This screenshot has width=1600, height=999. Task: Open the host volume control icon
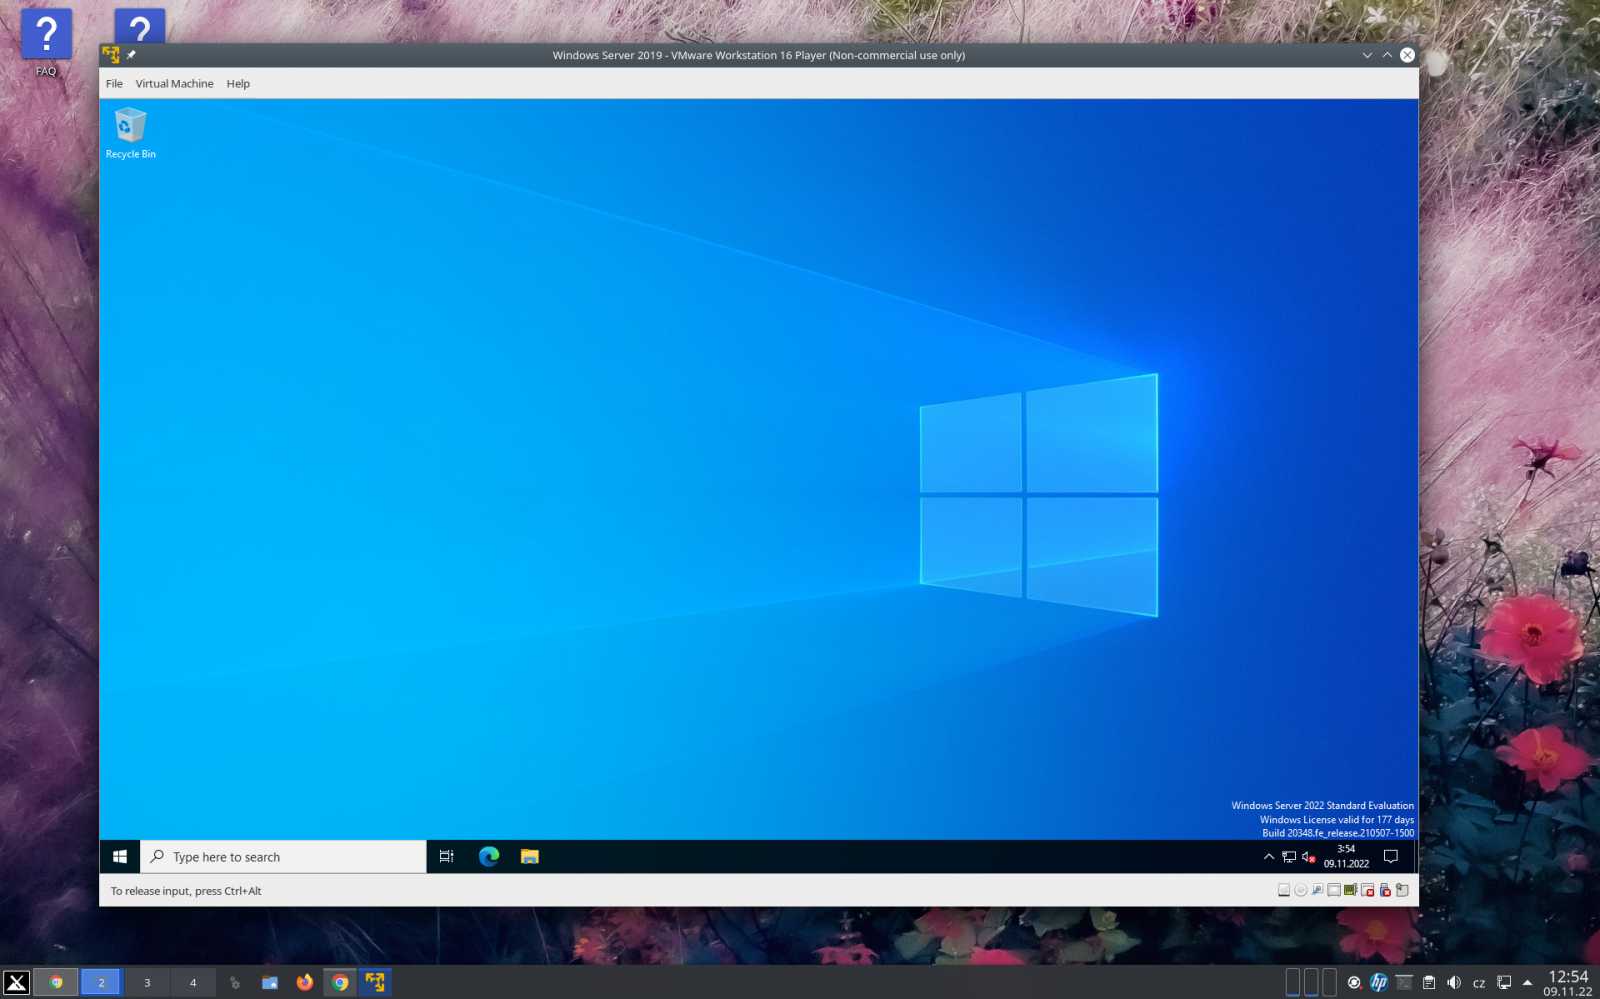coord(1454,982)
